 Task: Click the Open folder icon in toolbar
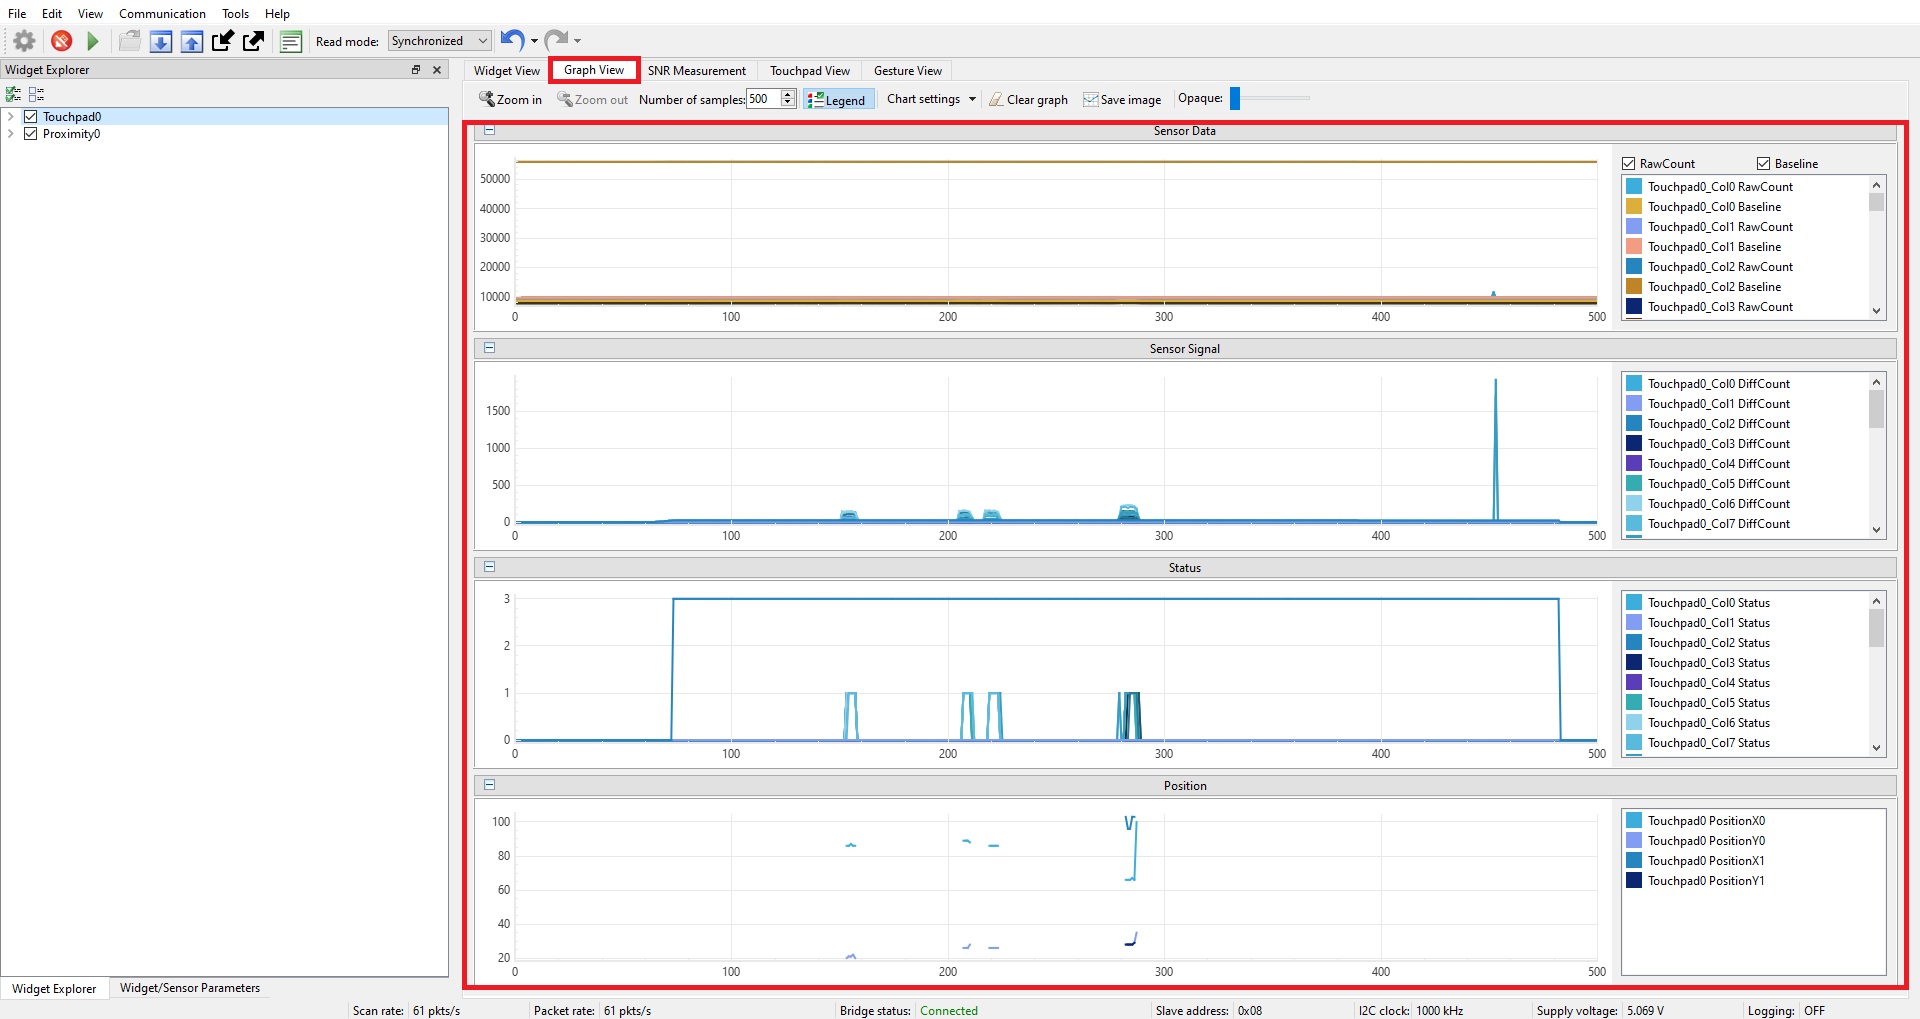129,41
